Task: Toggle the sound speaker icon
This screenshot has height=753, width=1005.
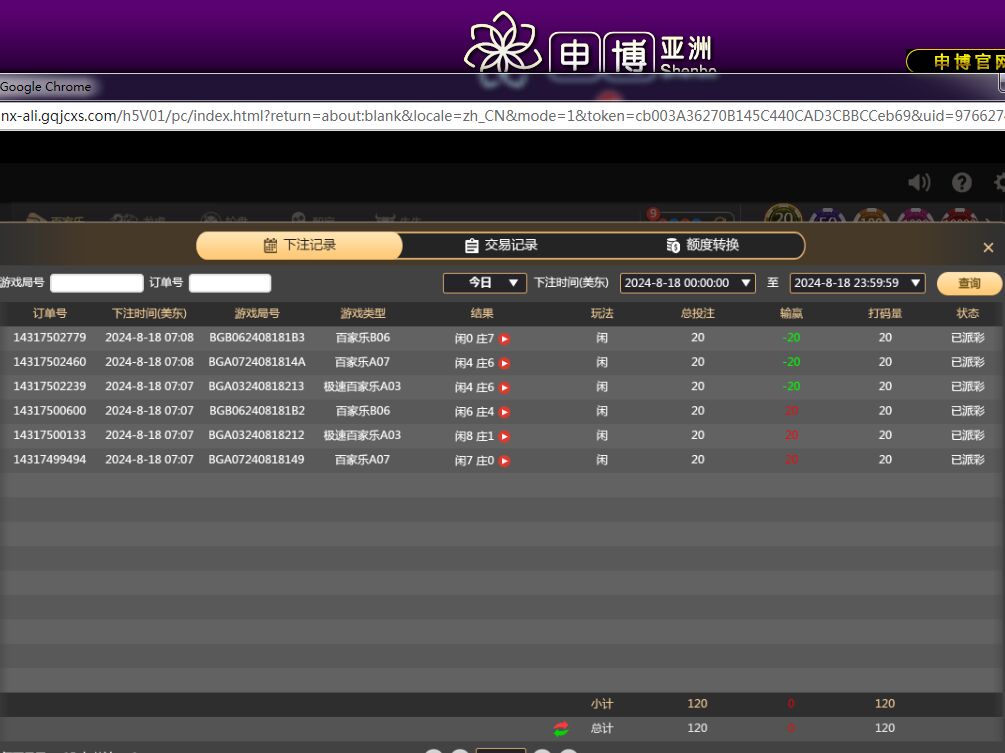Action: (x=918, y=182)
